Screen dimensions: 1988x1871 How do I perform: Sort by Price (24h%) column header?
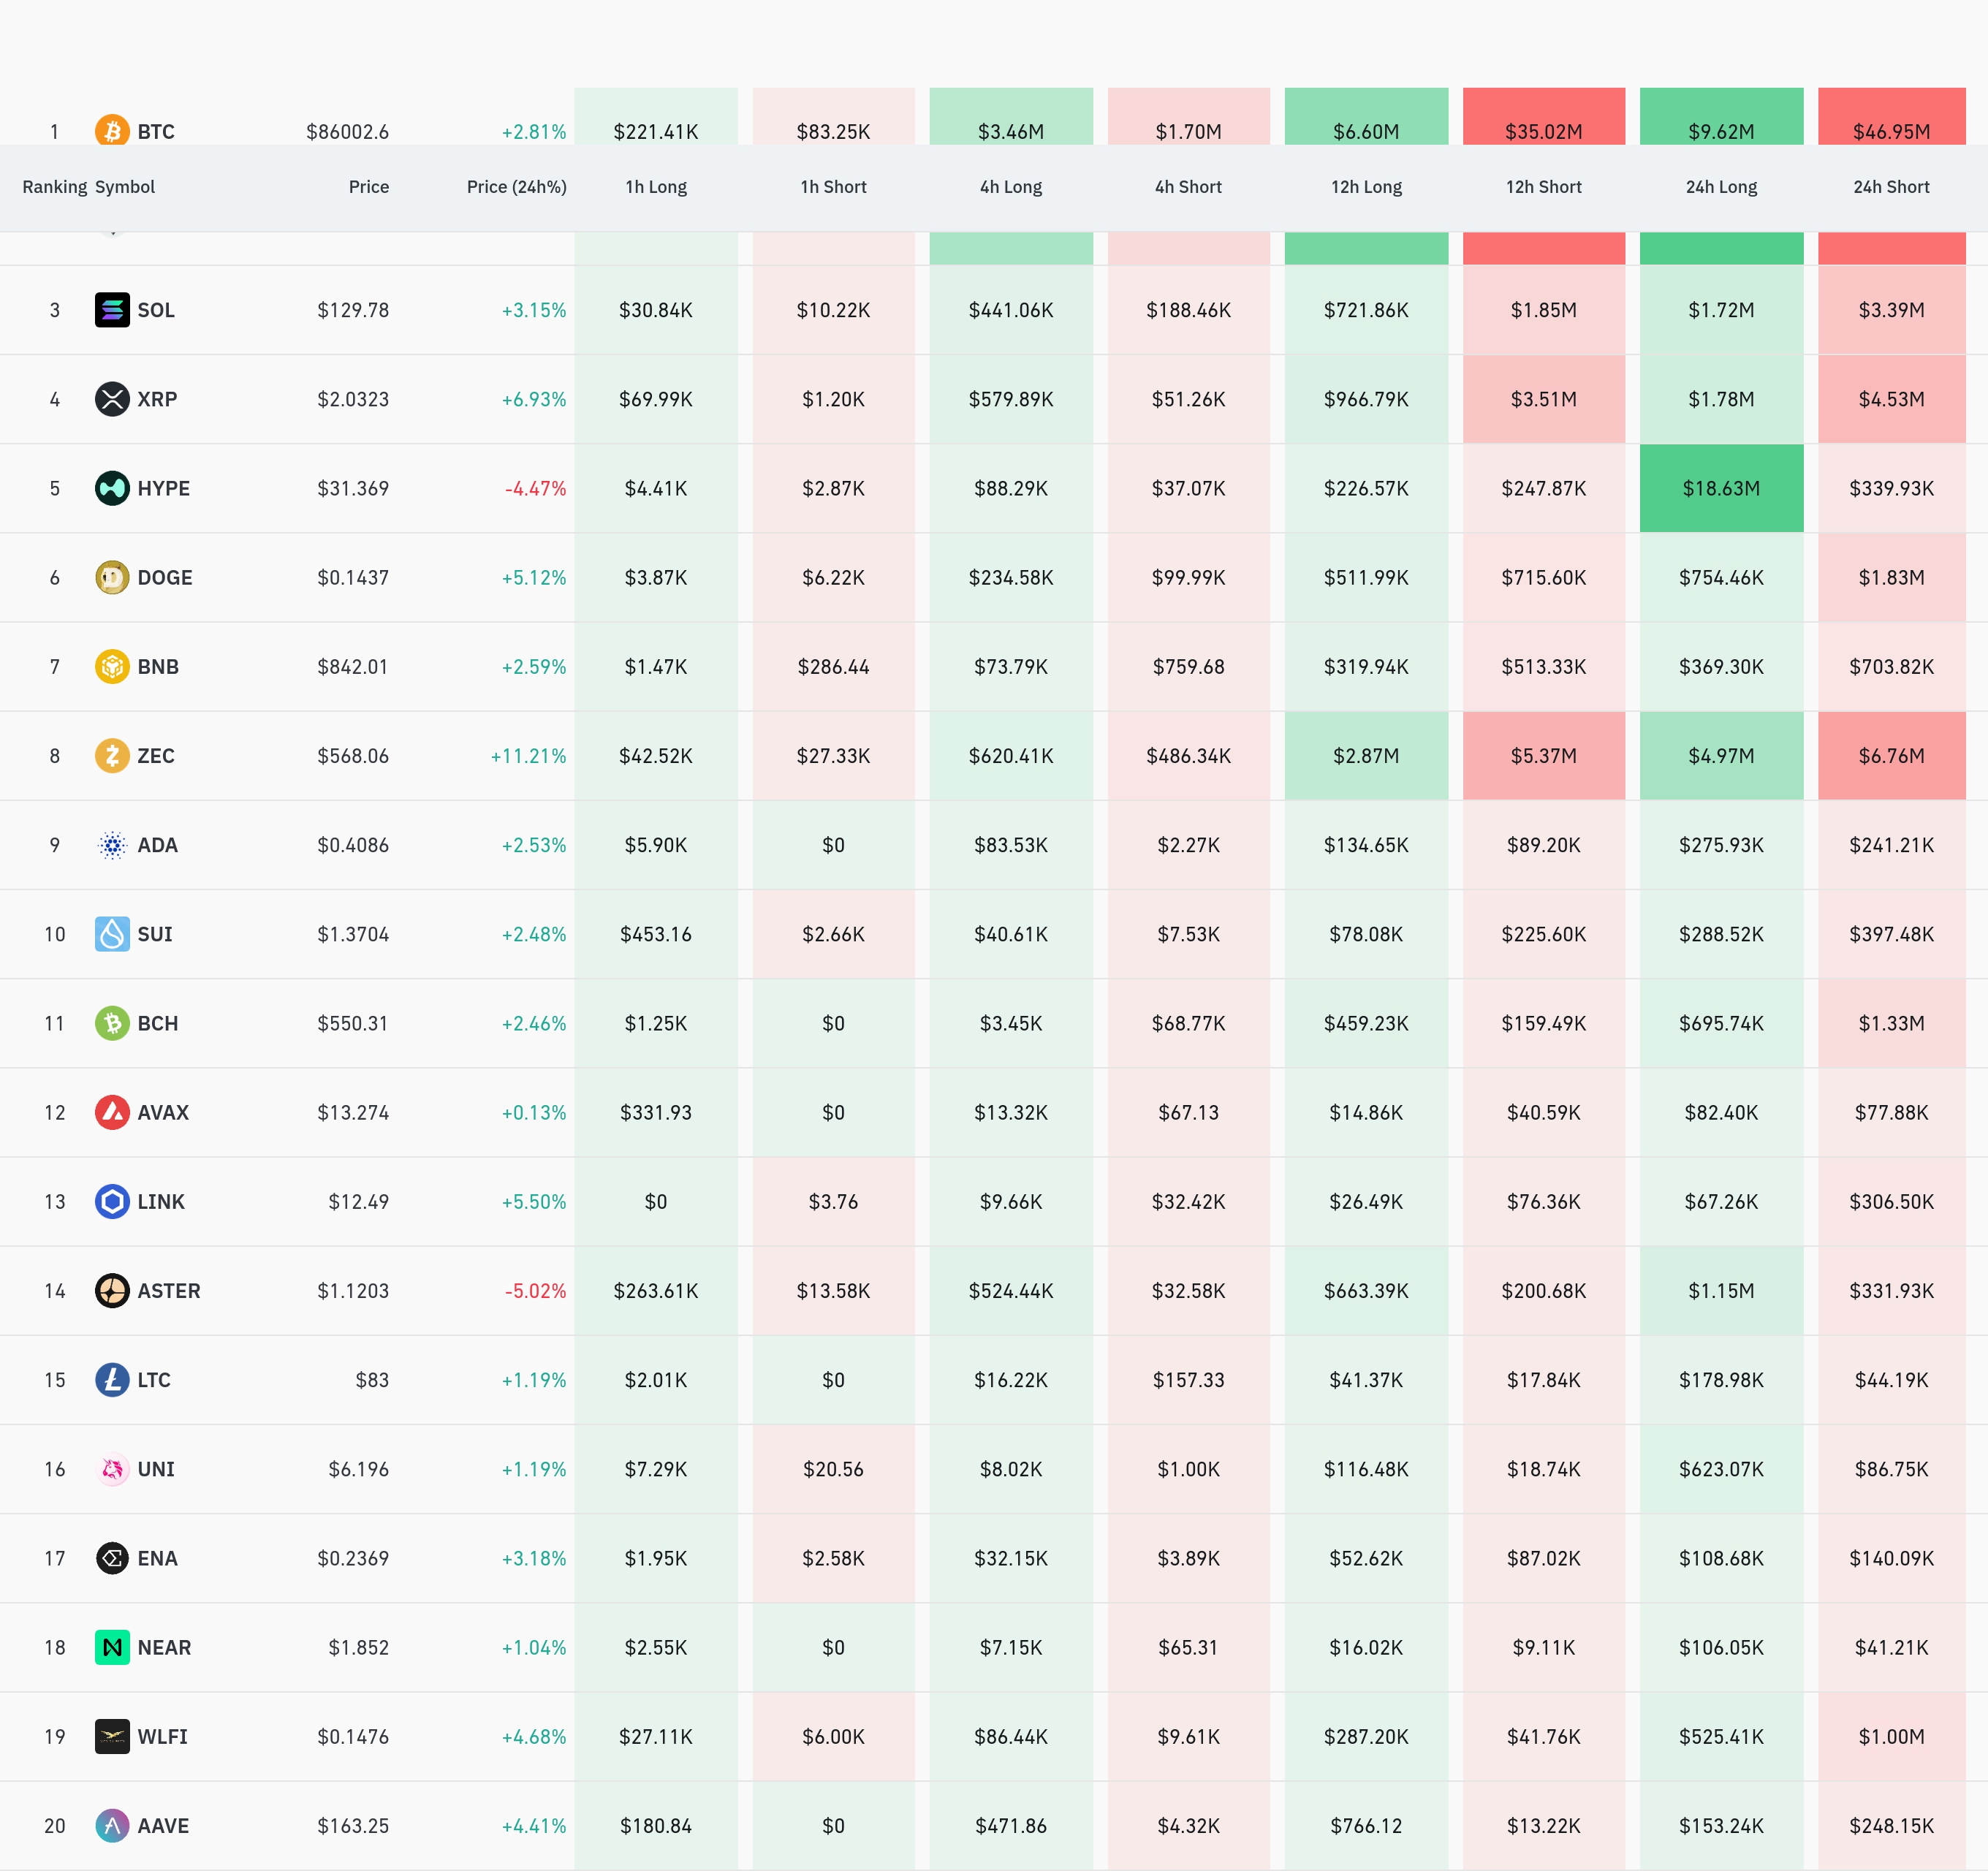pos(516,187)
